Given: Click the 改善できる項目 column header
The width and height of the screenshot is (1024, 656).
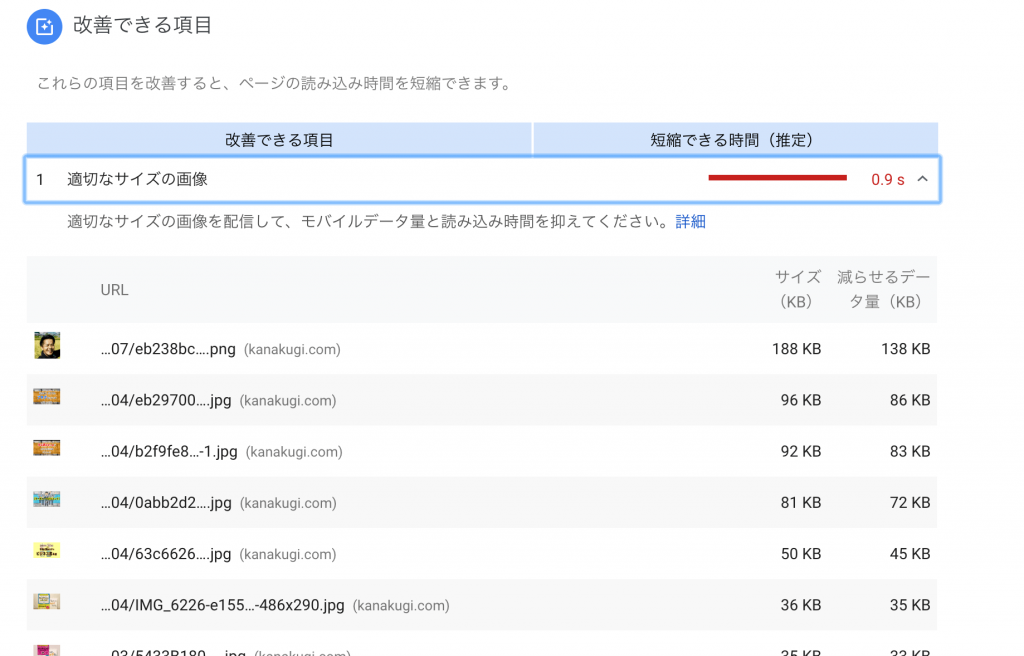Looking at the screenshot, I should point(280,140).
